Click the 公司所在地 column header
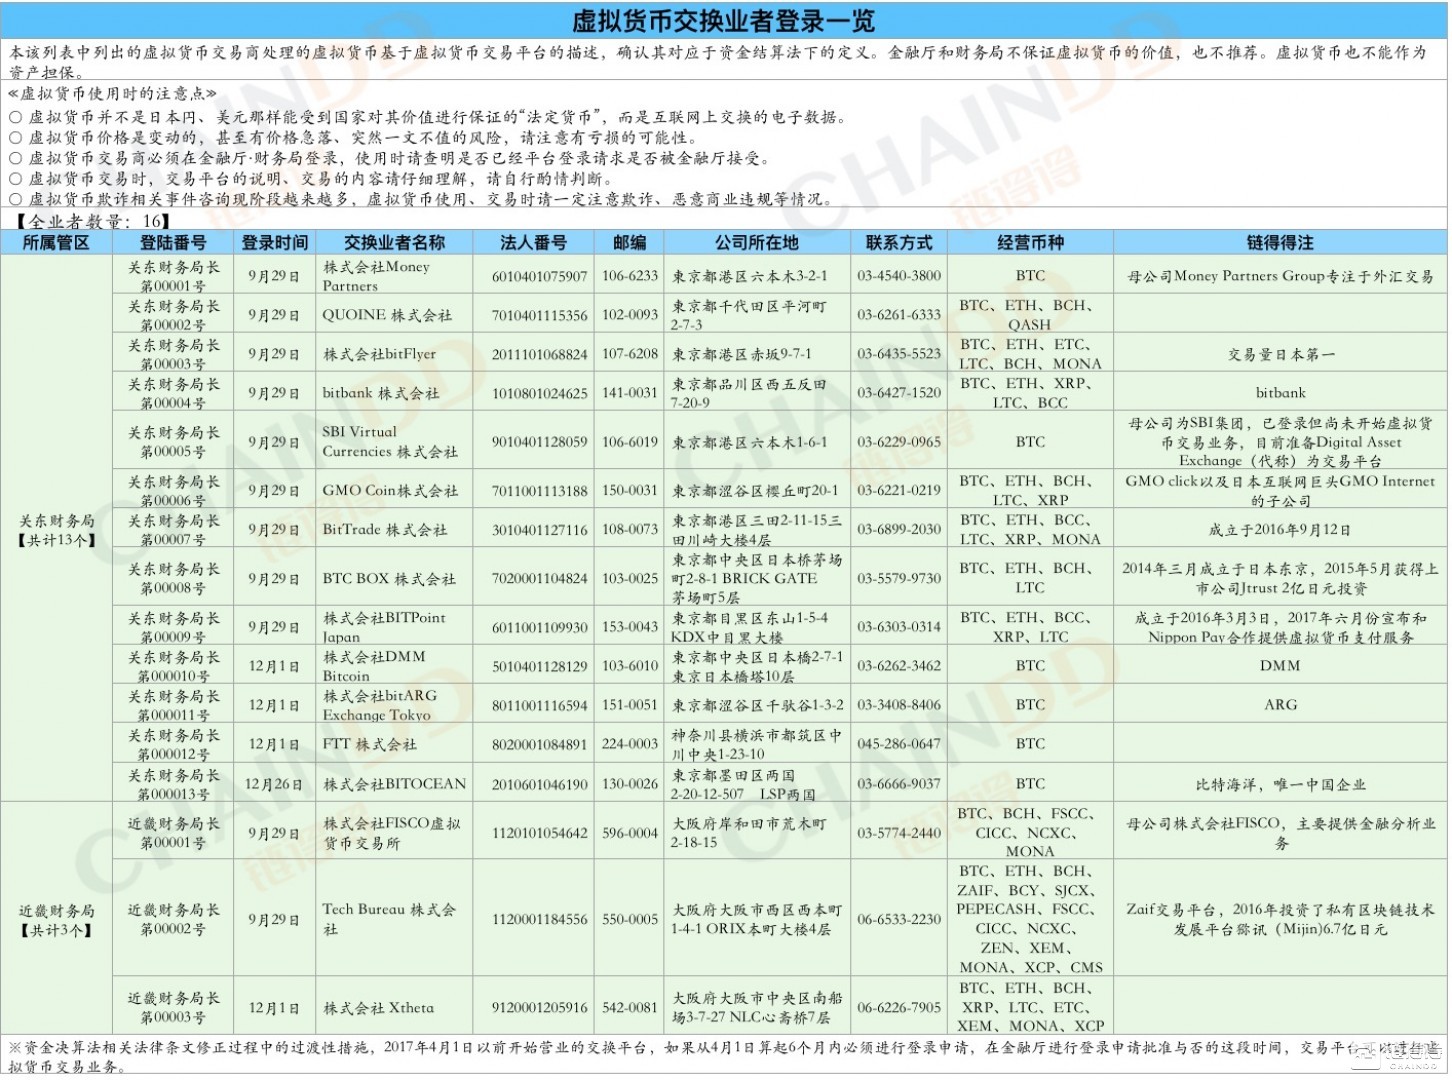 757,243
